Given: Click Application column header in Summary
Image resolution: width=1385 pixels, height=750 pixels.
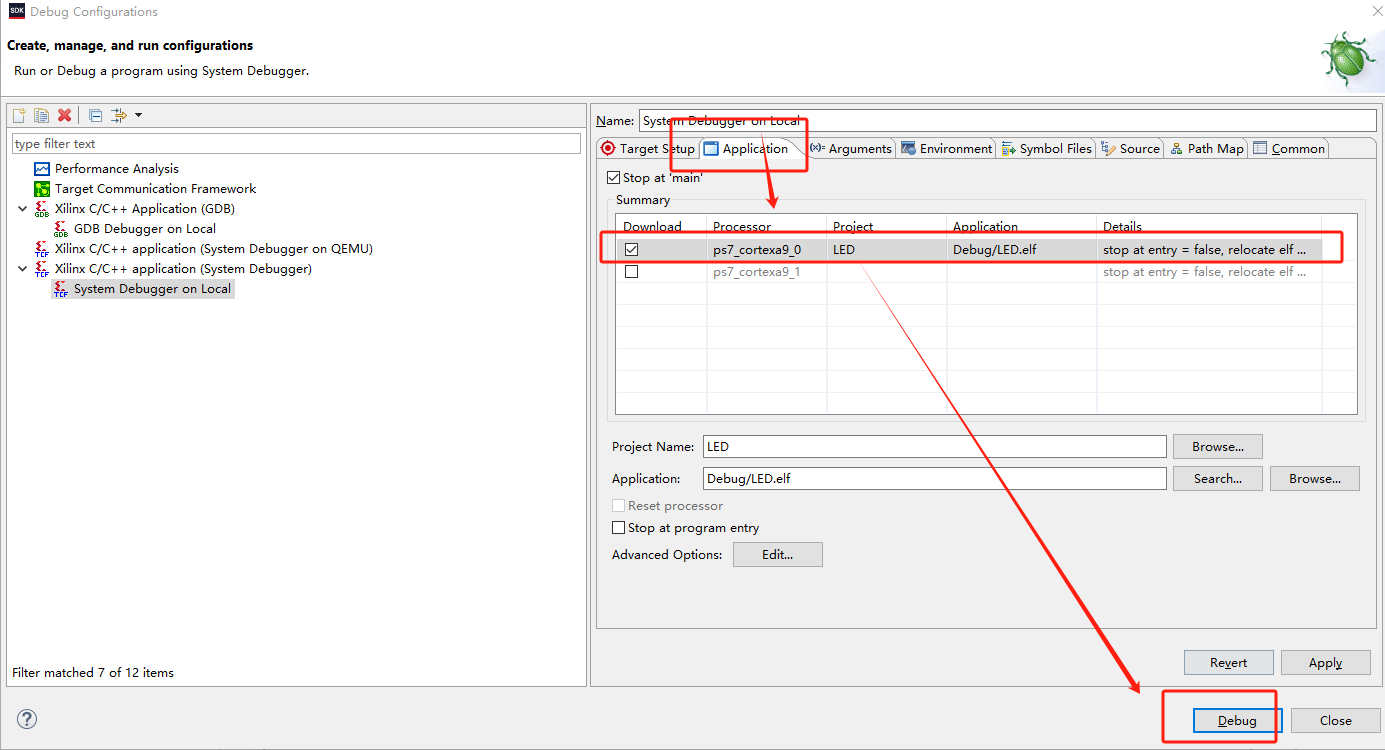Looking at the screenshot, I should (1021, 227).
